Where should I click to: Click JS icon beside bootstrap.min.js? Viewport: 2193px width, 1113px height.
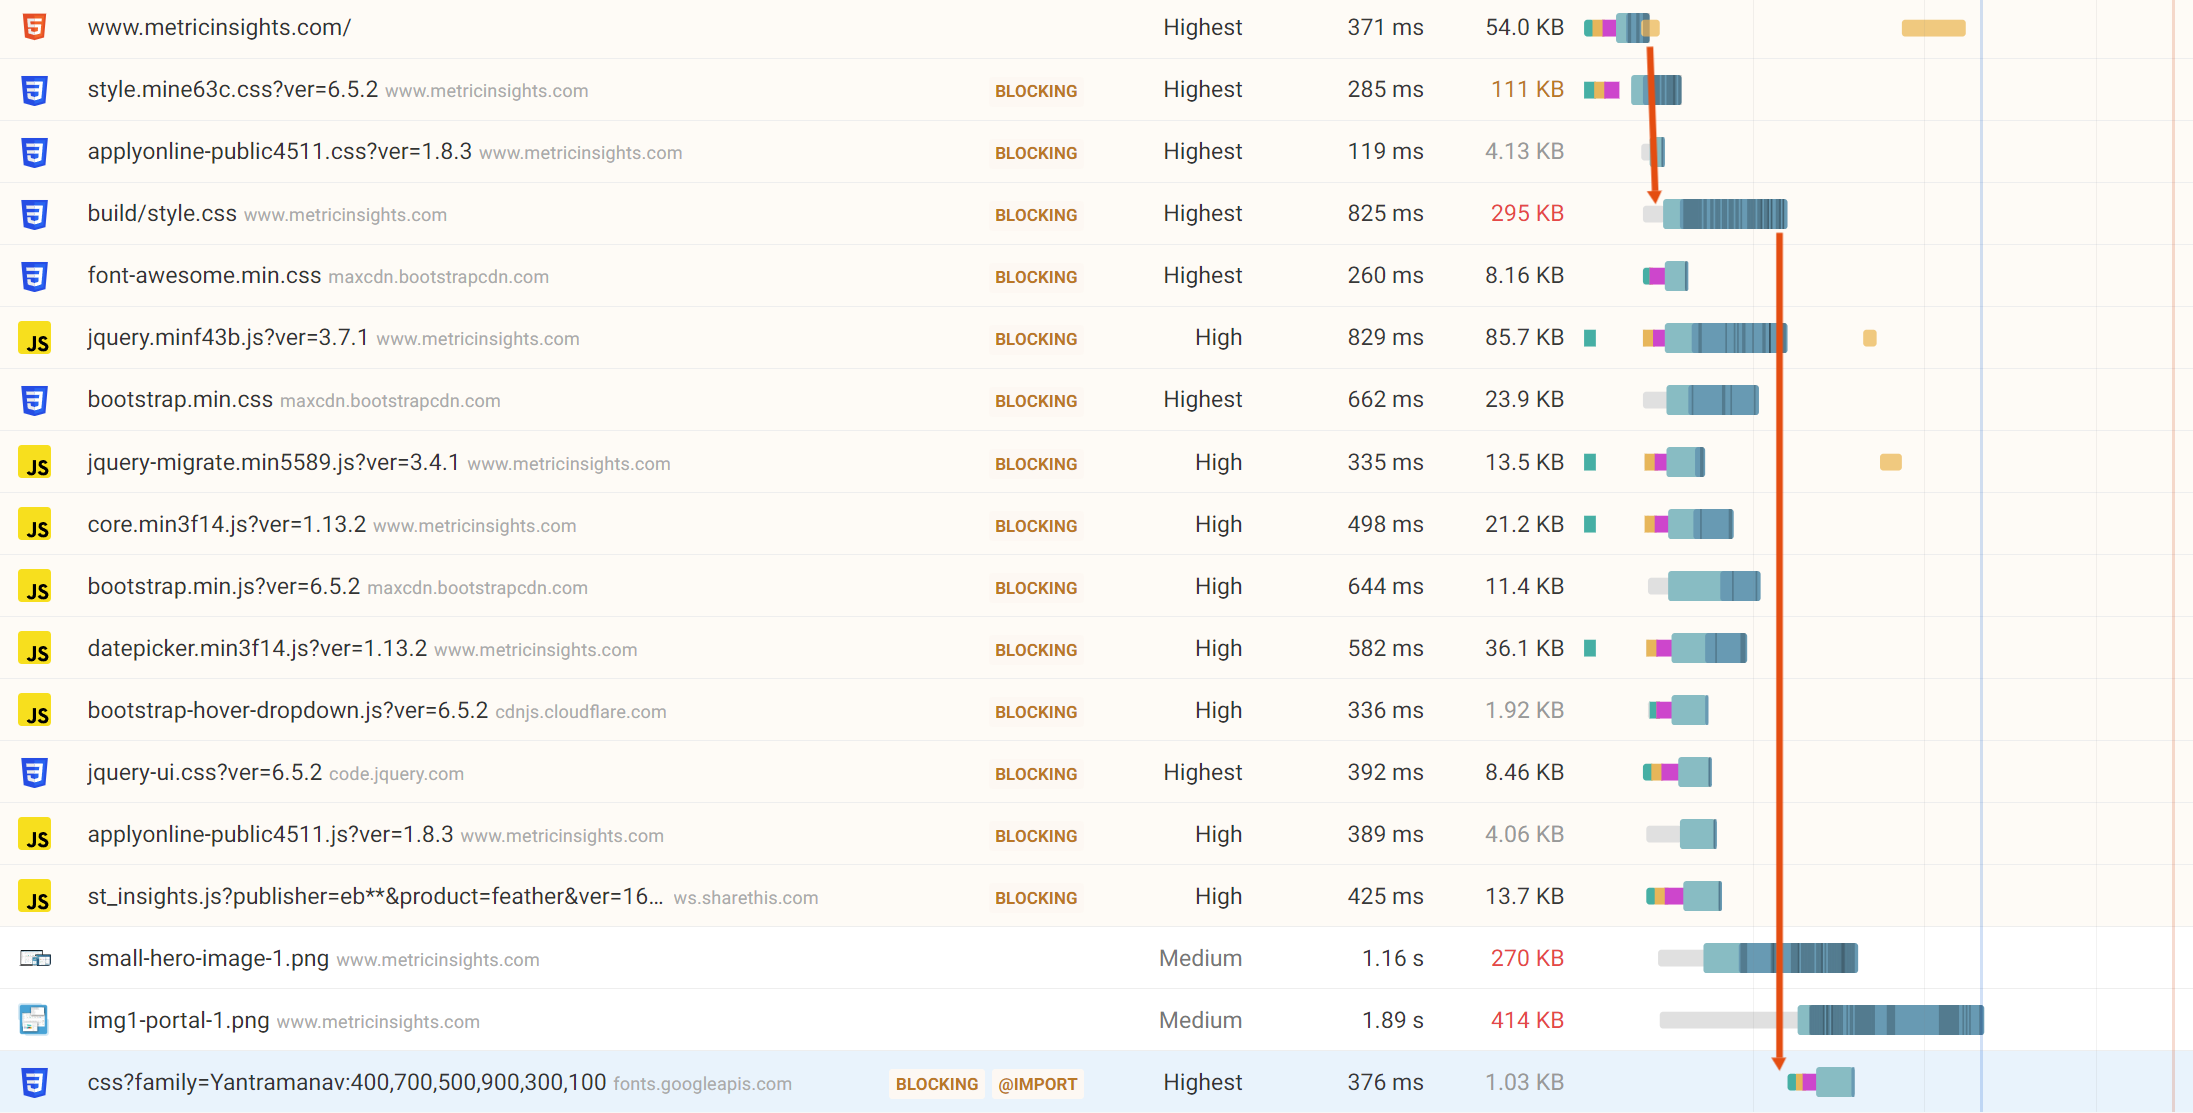[35, 586]
